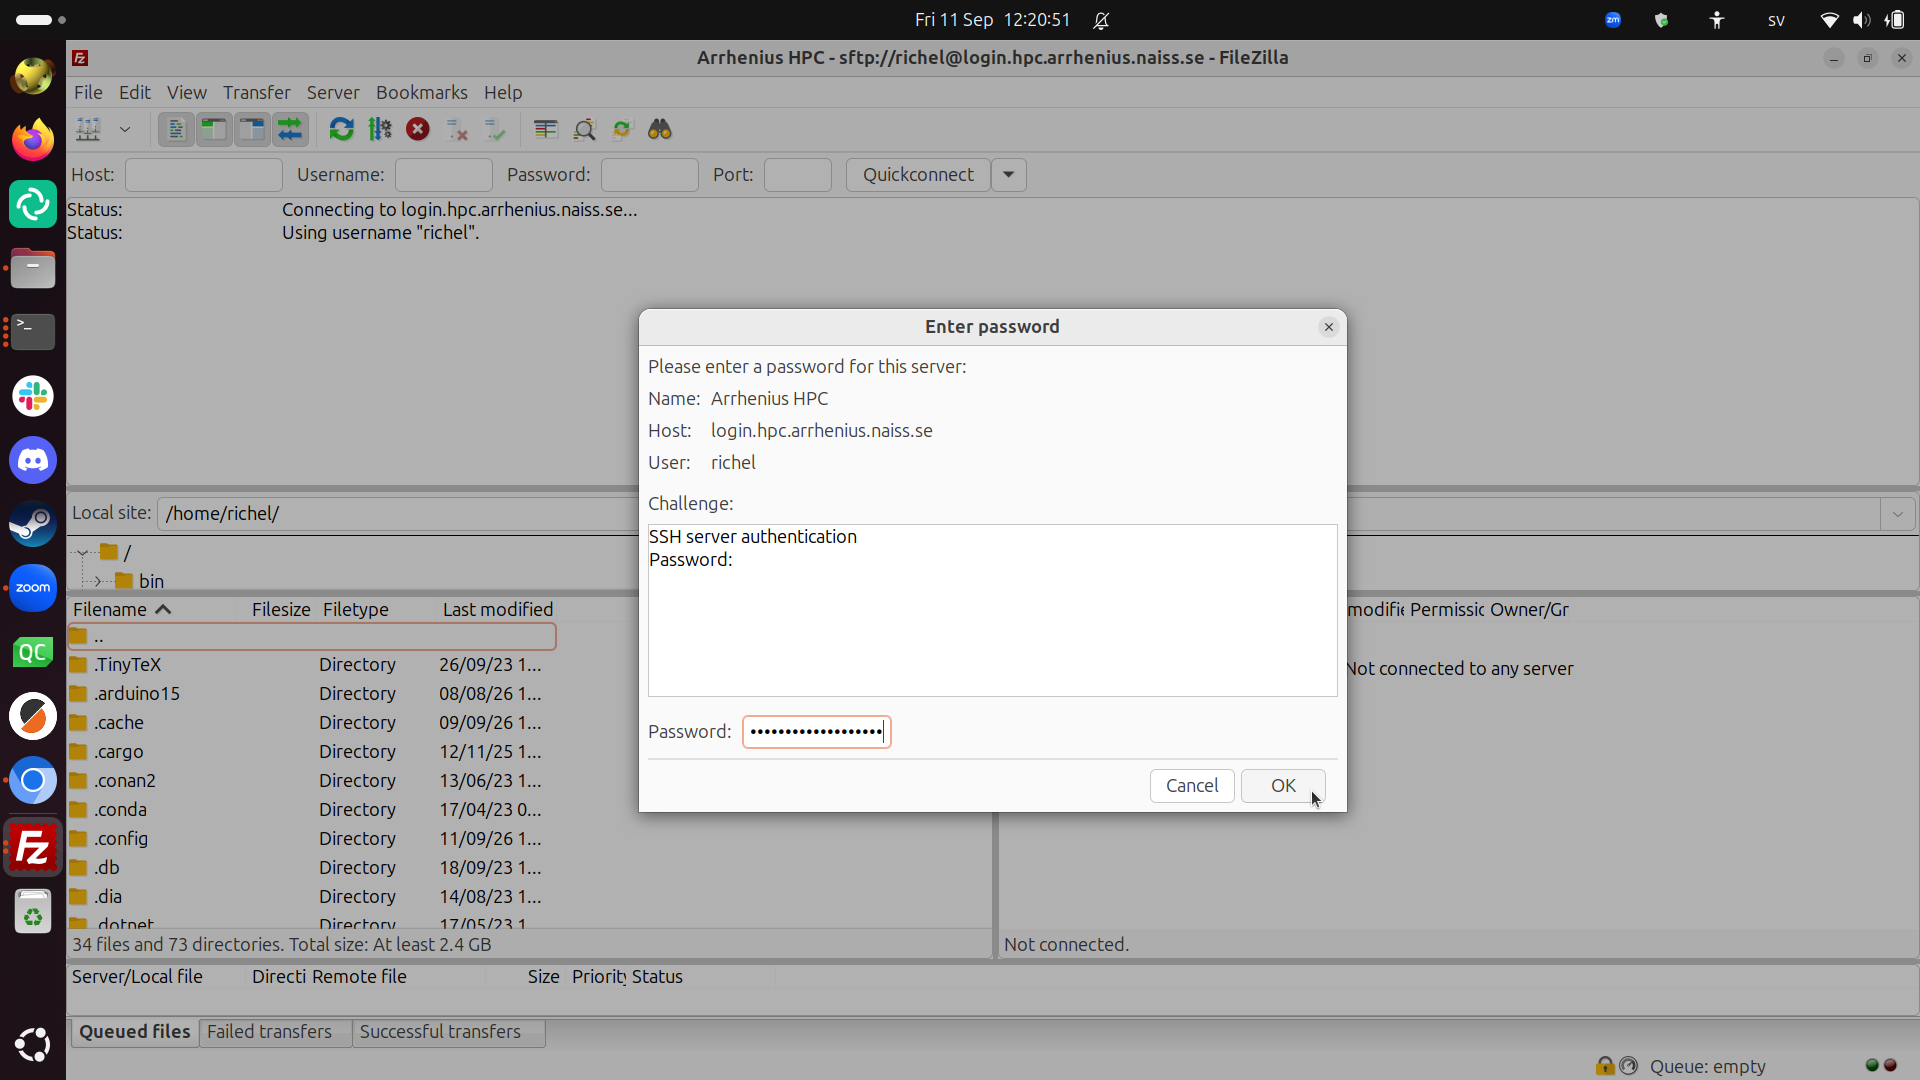Expand the Site Manager dropdown arrow
The width and height of the screenshot is (1920, 1080).
125,130
